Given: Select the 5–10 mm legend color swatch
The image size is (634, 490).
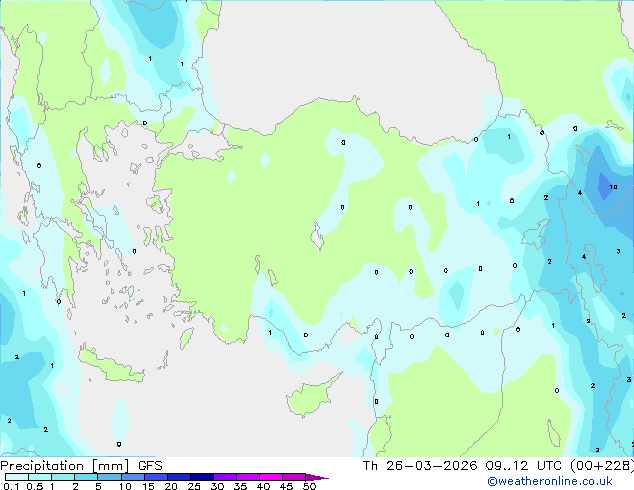Looking at the screenshot, I should coord(109,477).
